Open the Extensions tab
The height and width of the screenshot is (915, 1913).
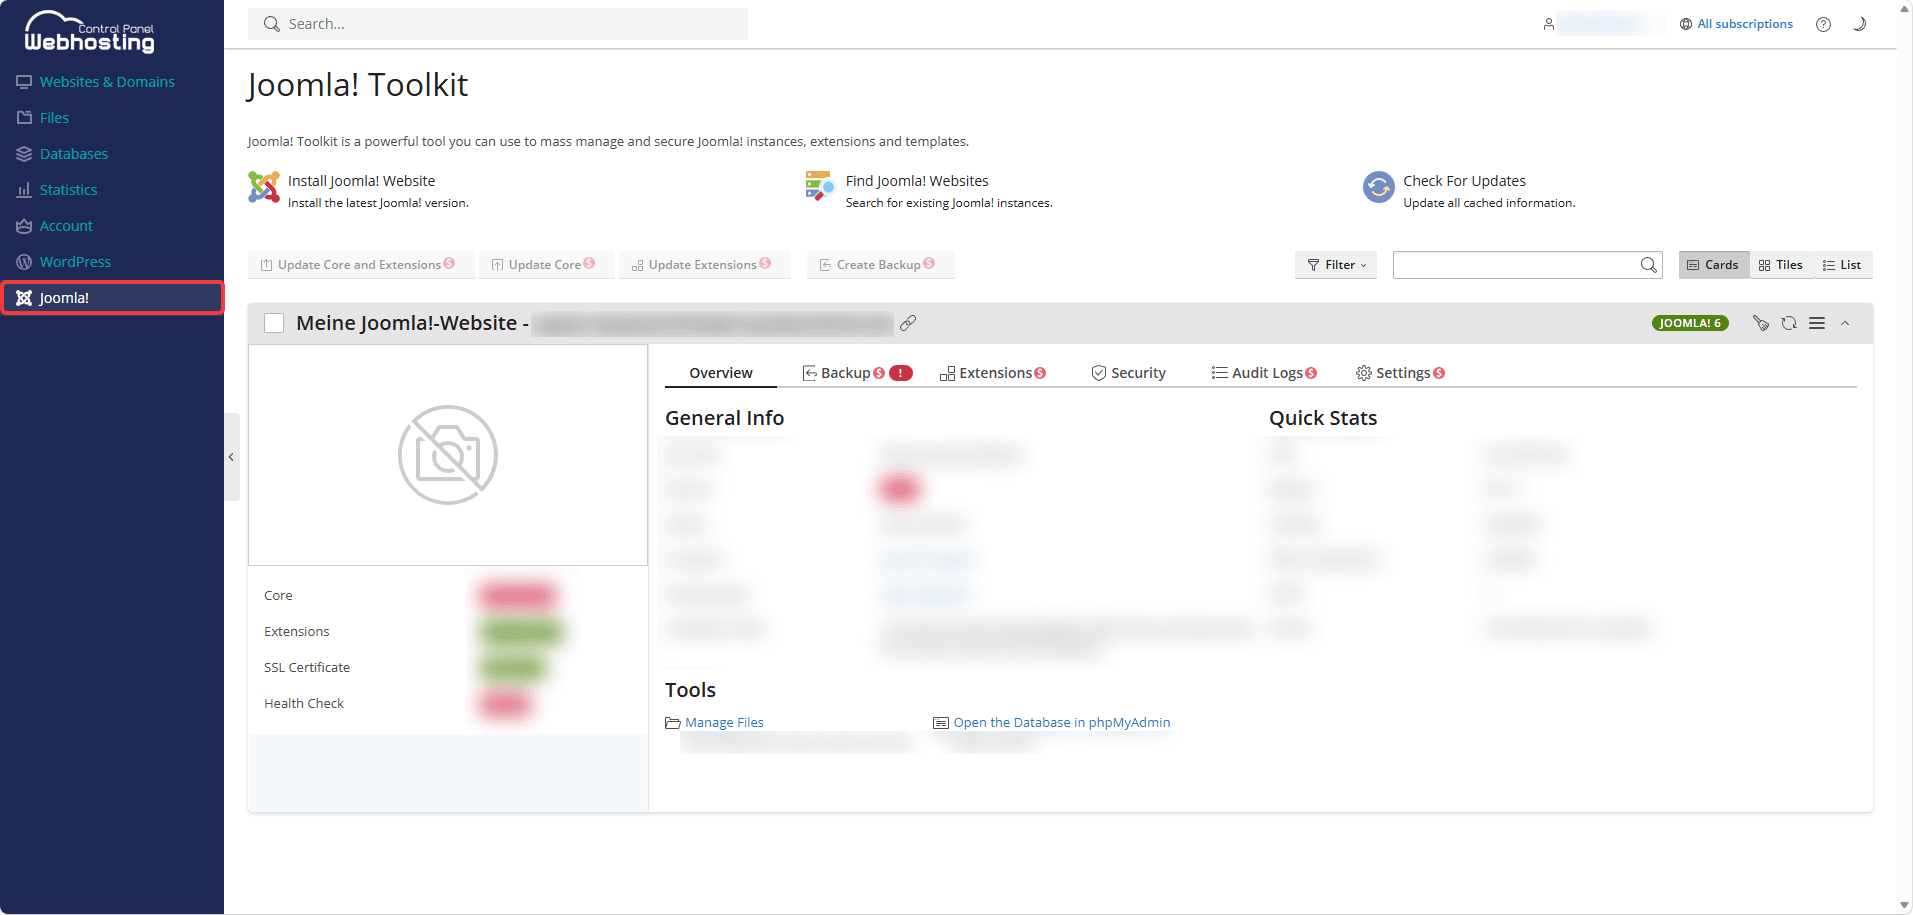993,373
